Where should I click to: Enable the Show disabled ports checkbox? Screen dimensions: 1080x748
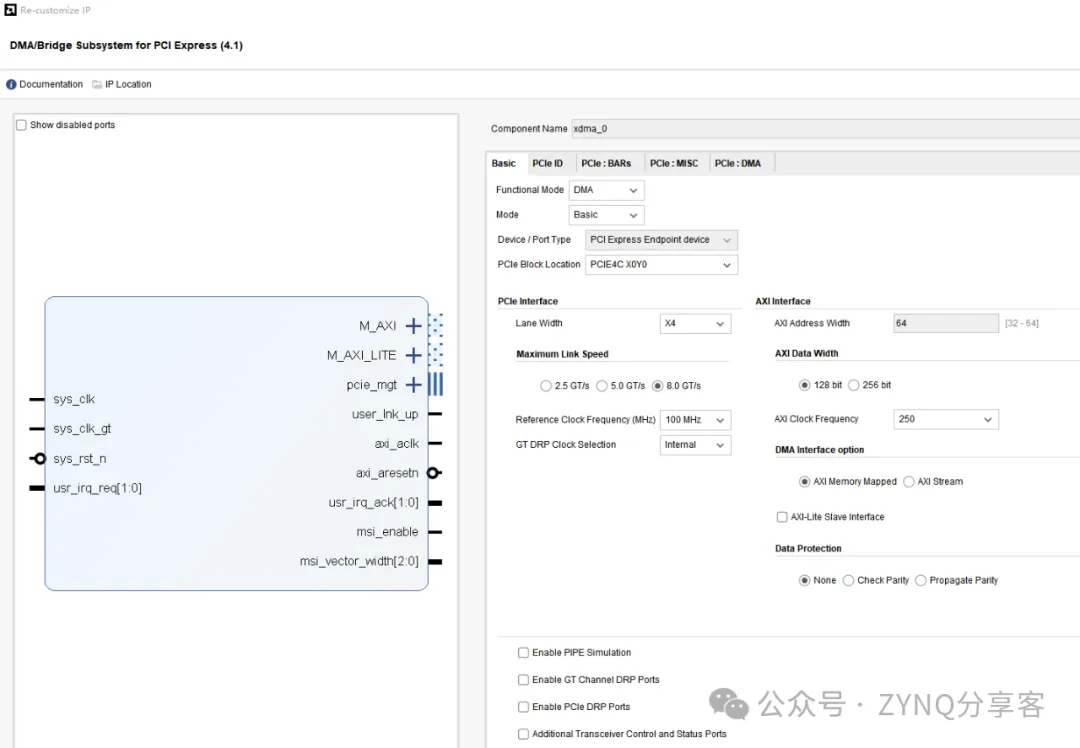pyautogui.click(x=21, y=125)
